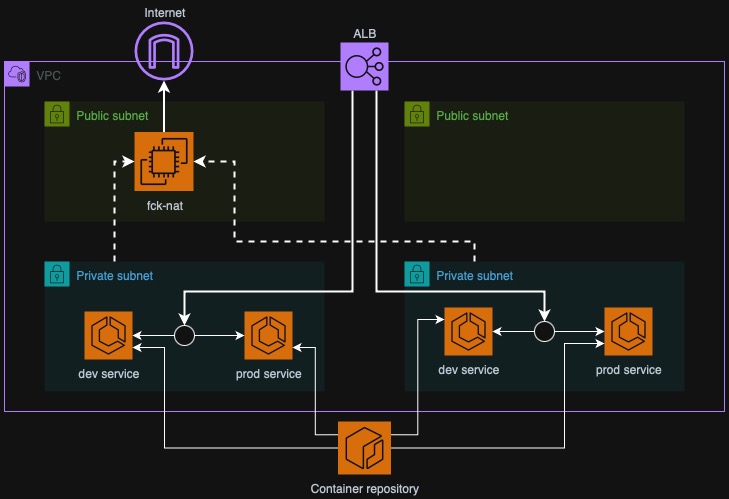The image size is (729, 499).
Task: Click the "ALB" text label
Action: coord(364,33)
